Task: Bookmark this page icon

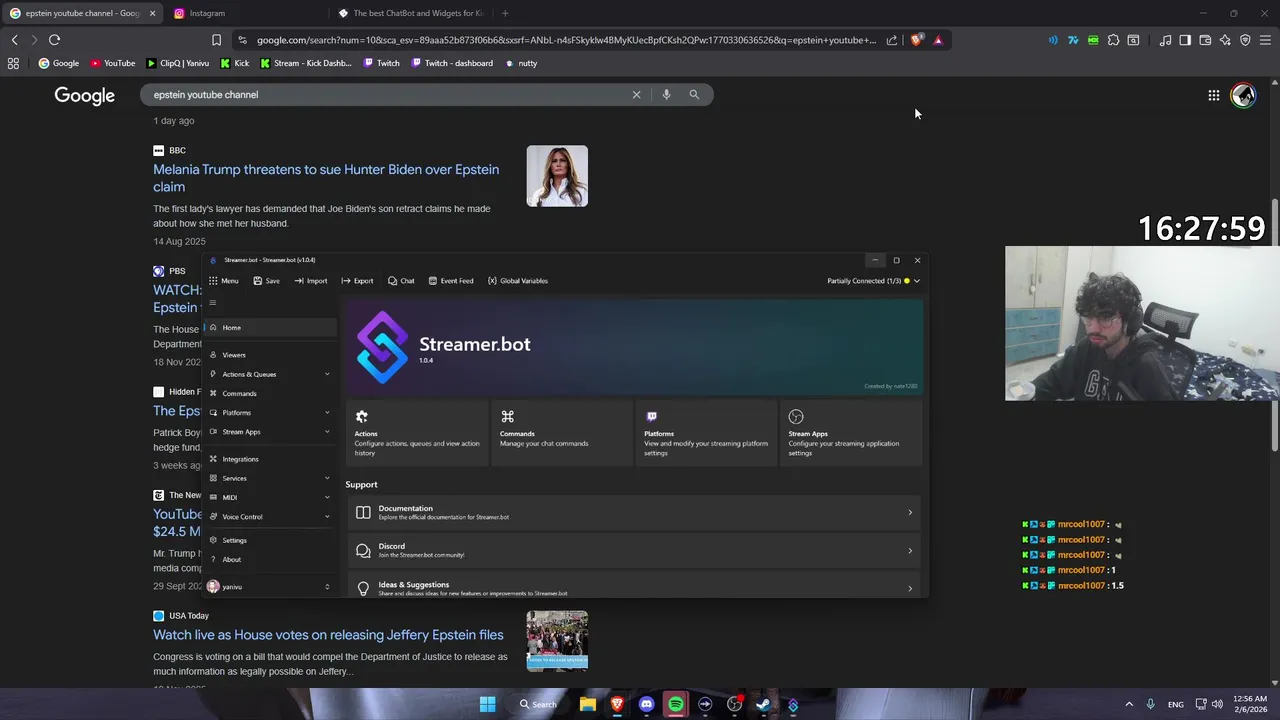Action: point(216,40)
